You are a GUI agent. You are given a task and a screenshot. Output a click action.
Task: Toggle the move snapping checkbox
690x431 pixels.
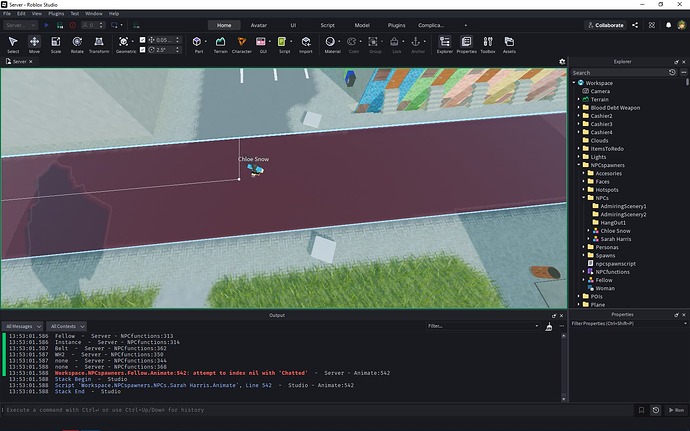[142, 40]
